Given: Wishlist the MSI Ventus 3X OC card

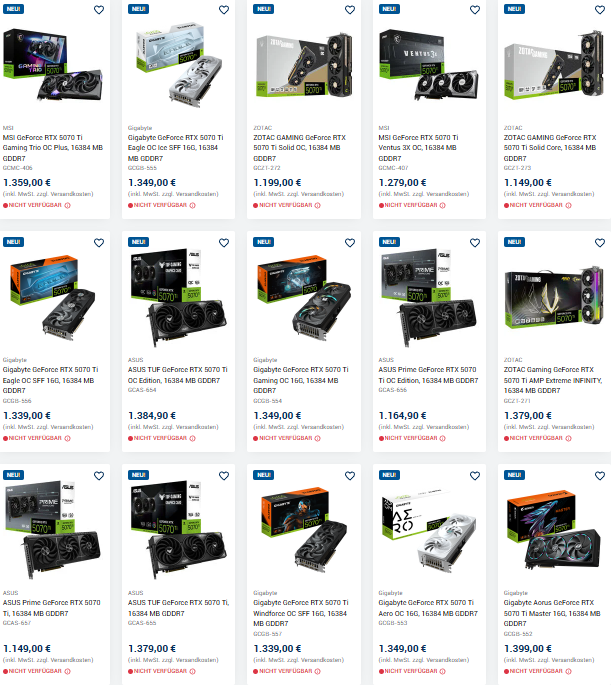Looking at the screenshot, I should tap(475, 10).
